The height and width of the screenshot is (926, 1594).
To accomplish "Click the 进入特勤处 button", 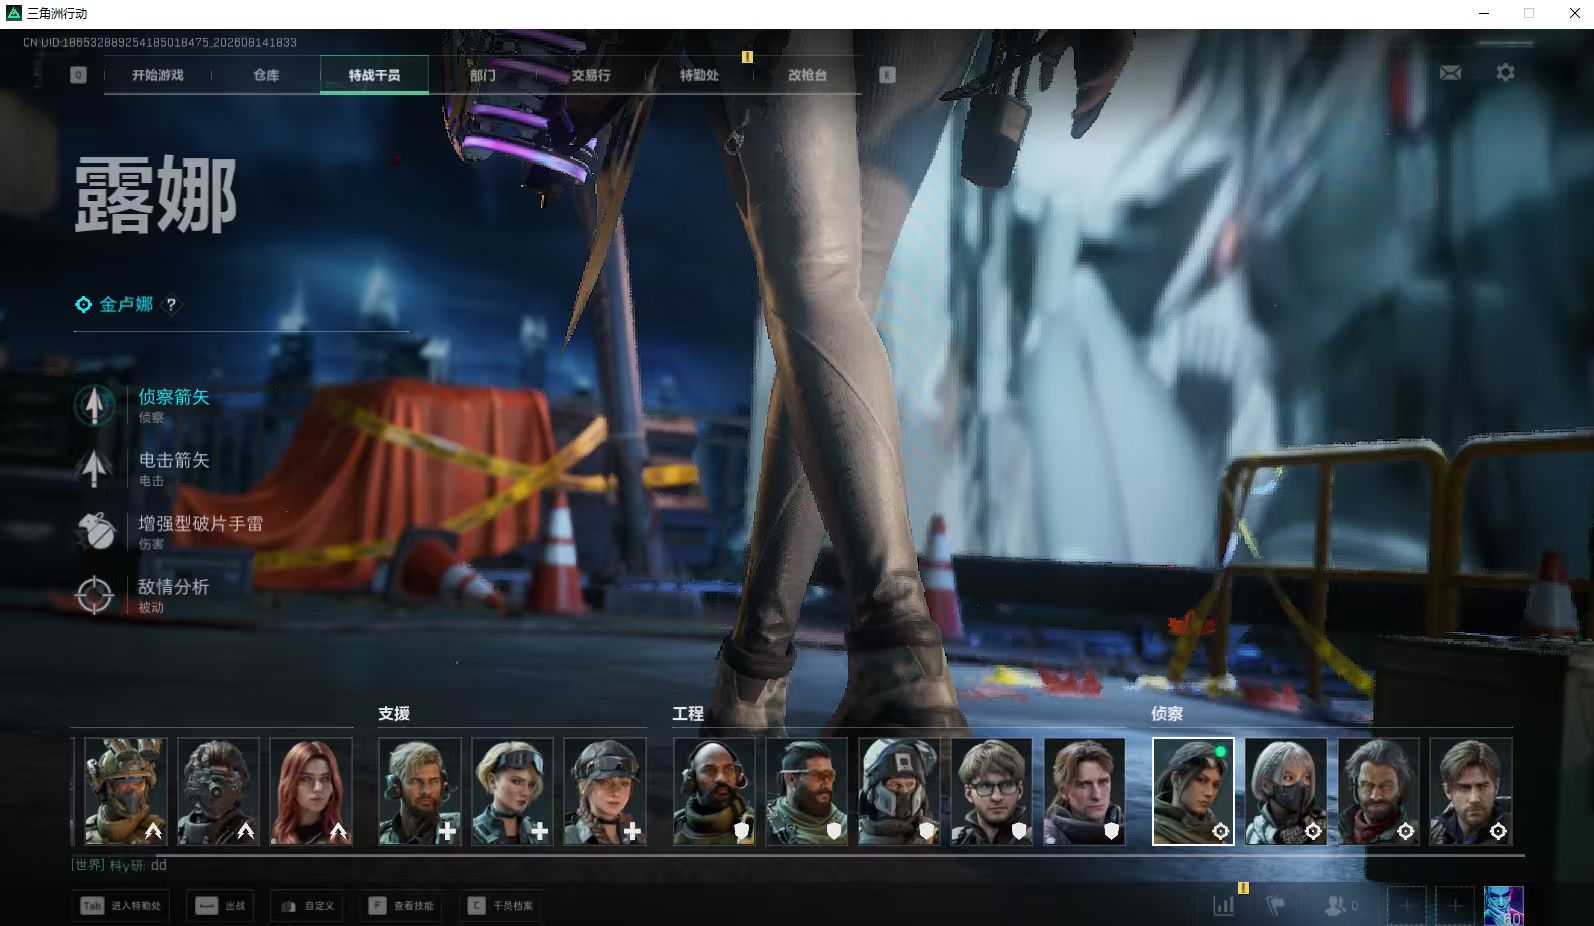I will (121, 906).
